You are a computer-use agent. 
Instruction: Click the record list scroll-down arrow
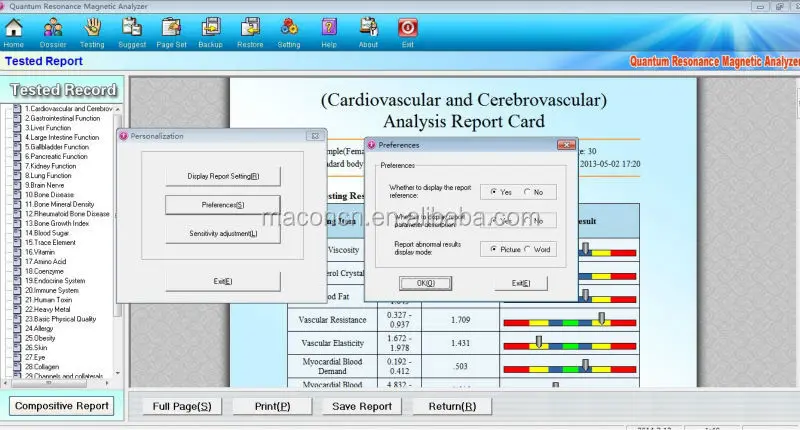[x=118, y=373]
